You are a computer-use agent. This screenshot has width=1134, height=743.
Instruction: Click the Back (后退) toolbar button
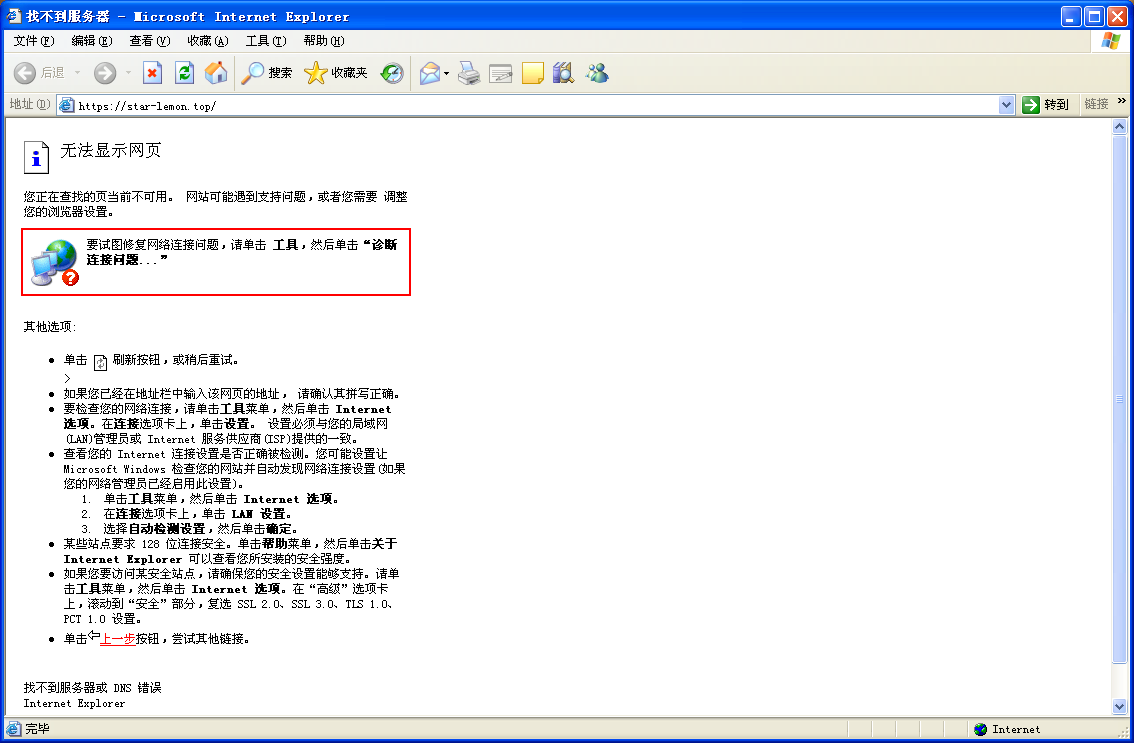tap(39, 73)
